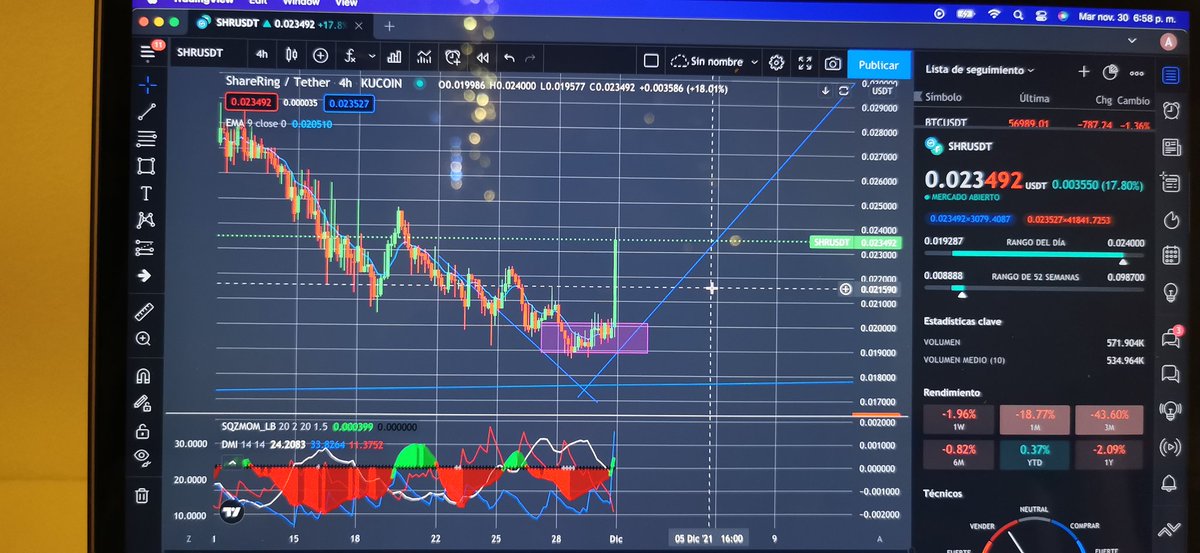Toggle the watchlist panel icon
This screenshot has width=1200, height=553.
pos(1170,75)
